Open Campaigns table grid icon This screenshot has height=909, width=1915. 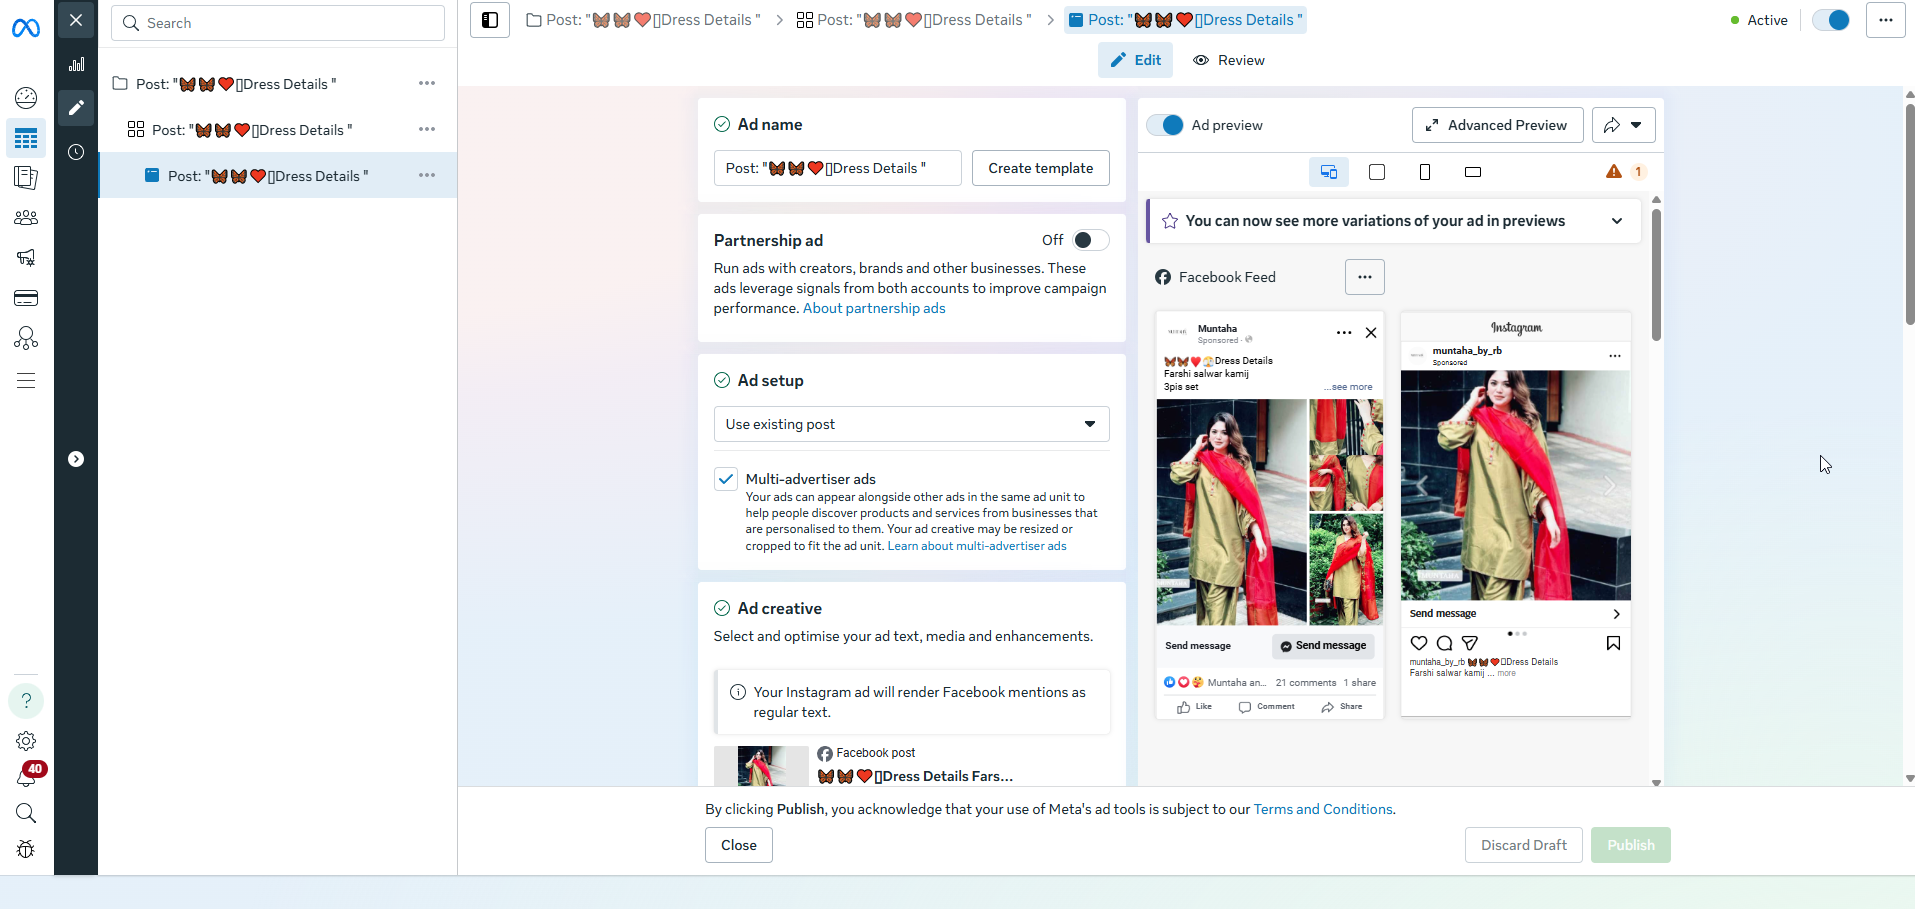26,138
